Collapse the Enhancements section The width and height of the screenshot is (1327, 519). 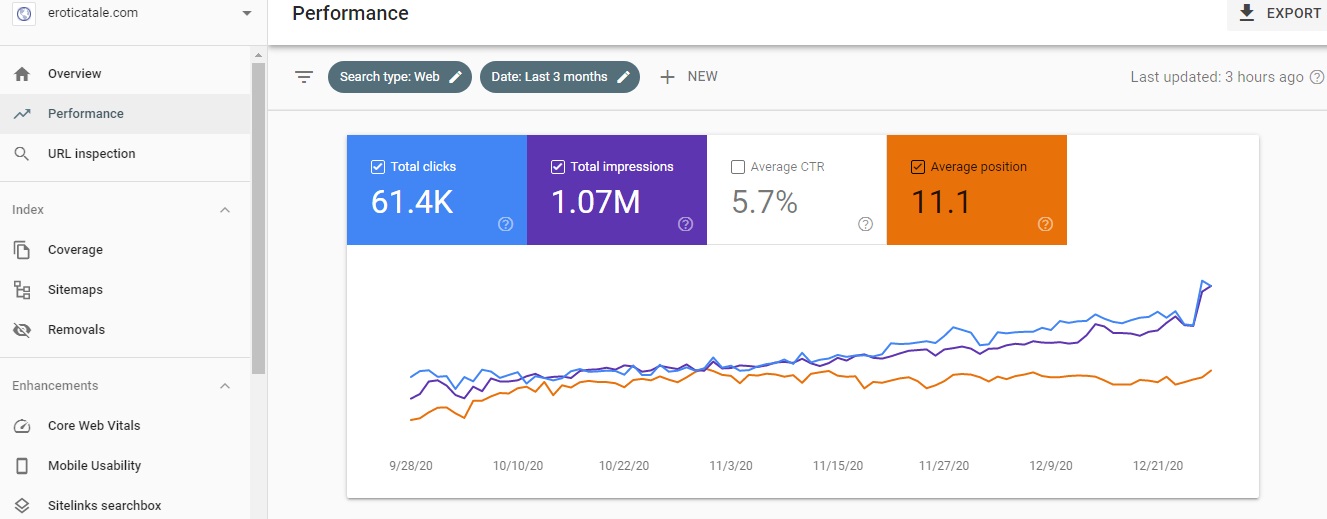point(225,386)
